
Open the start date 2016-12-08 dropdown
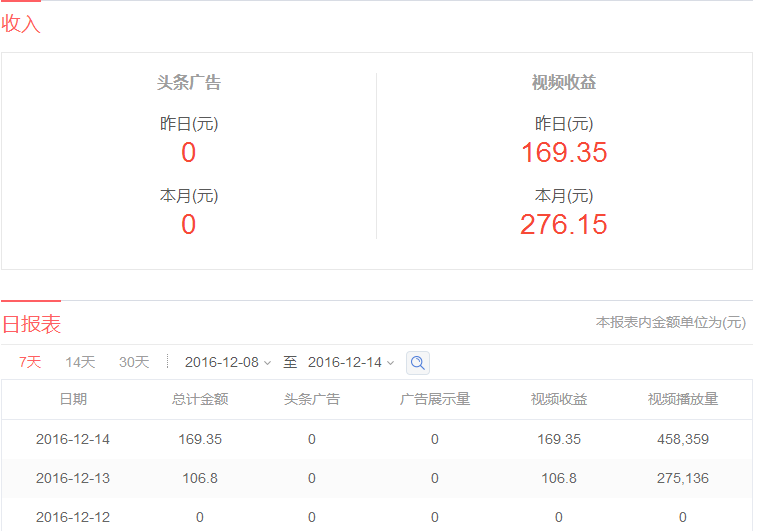(x=228, y=362)
